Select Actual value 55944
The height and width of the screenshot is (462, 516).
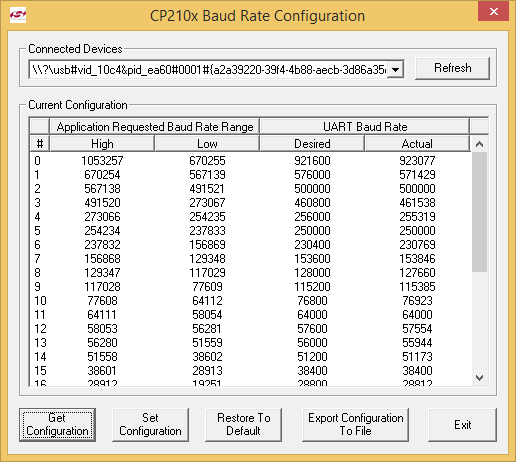(417, 343)
